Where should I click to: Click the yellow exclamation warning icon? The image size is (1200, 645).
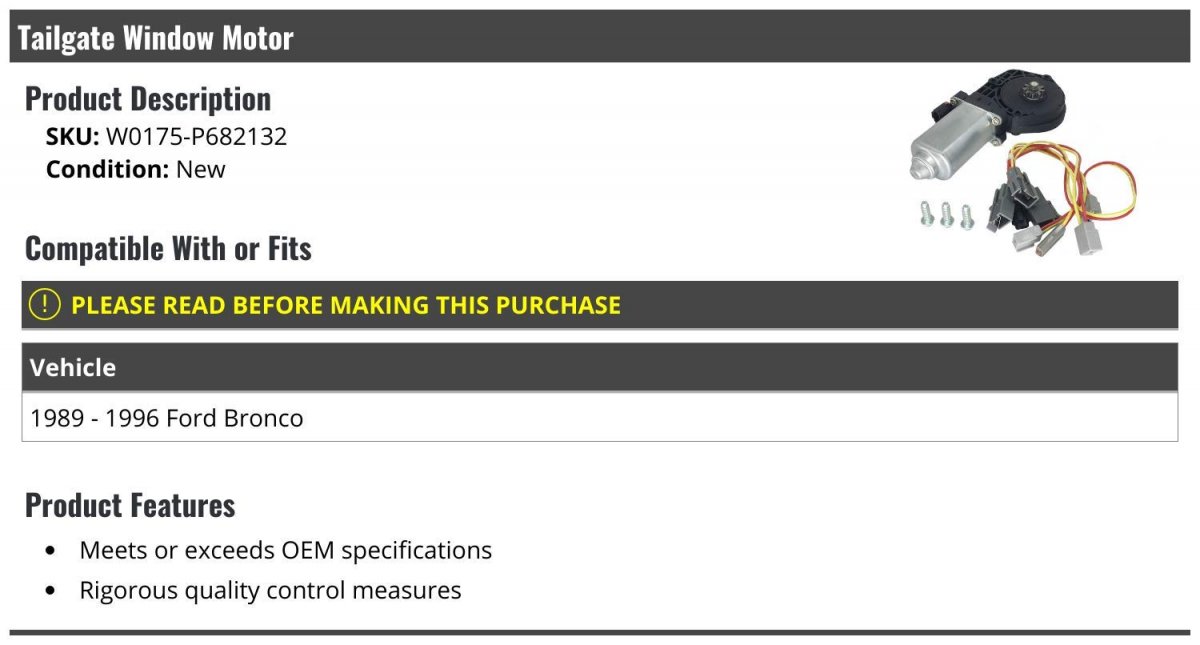click(45, 305)
